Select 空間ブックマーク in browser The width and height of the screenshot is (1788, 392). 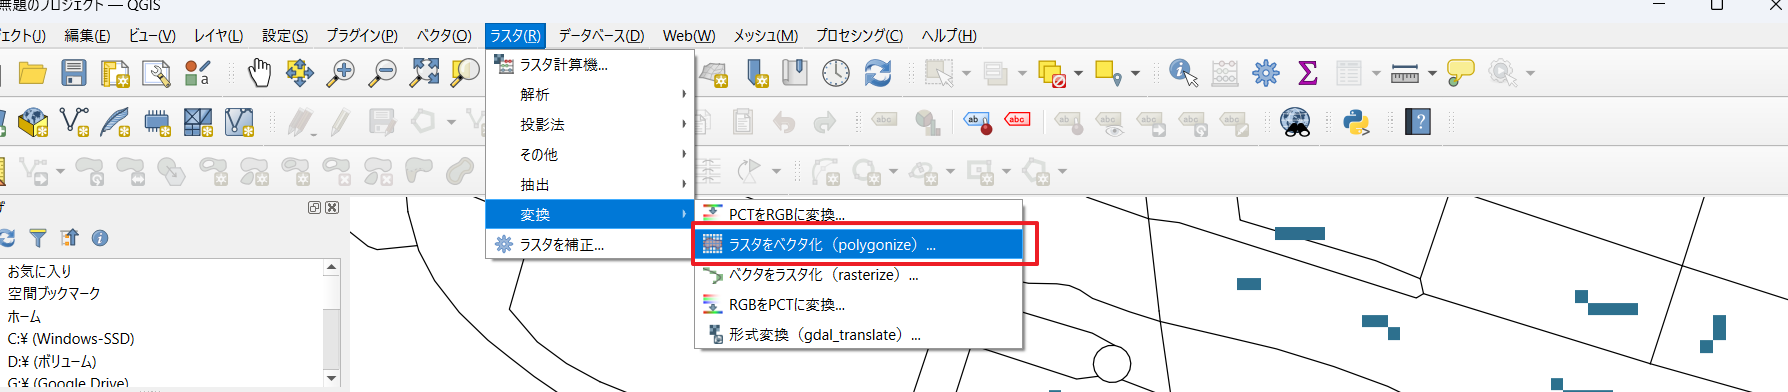(x=54, y=293)
